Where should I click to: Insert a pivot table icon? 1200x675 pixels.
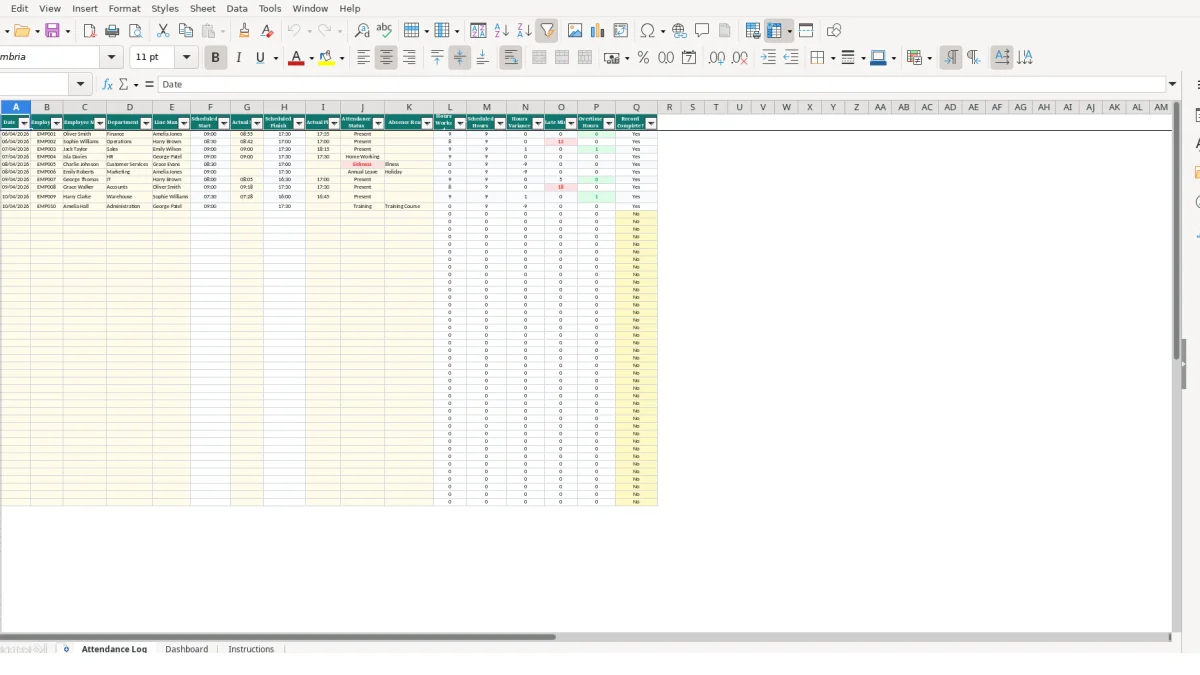[x=621, y=31]
